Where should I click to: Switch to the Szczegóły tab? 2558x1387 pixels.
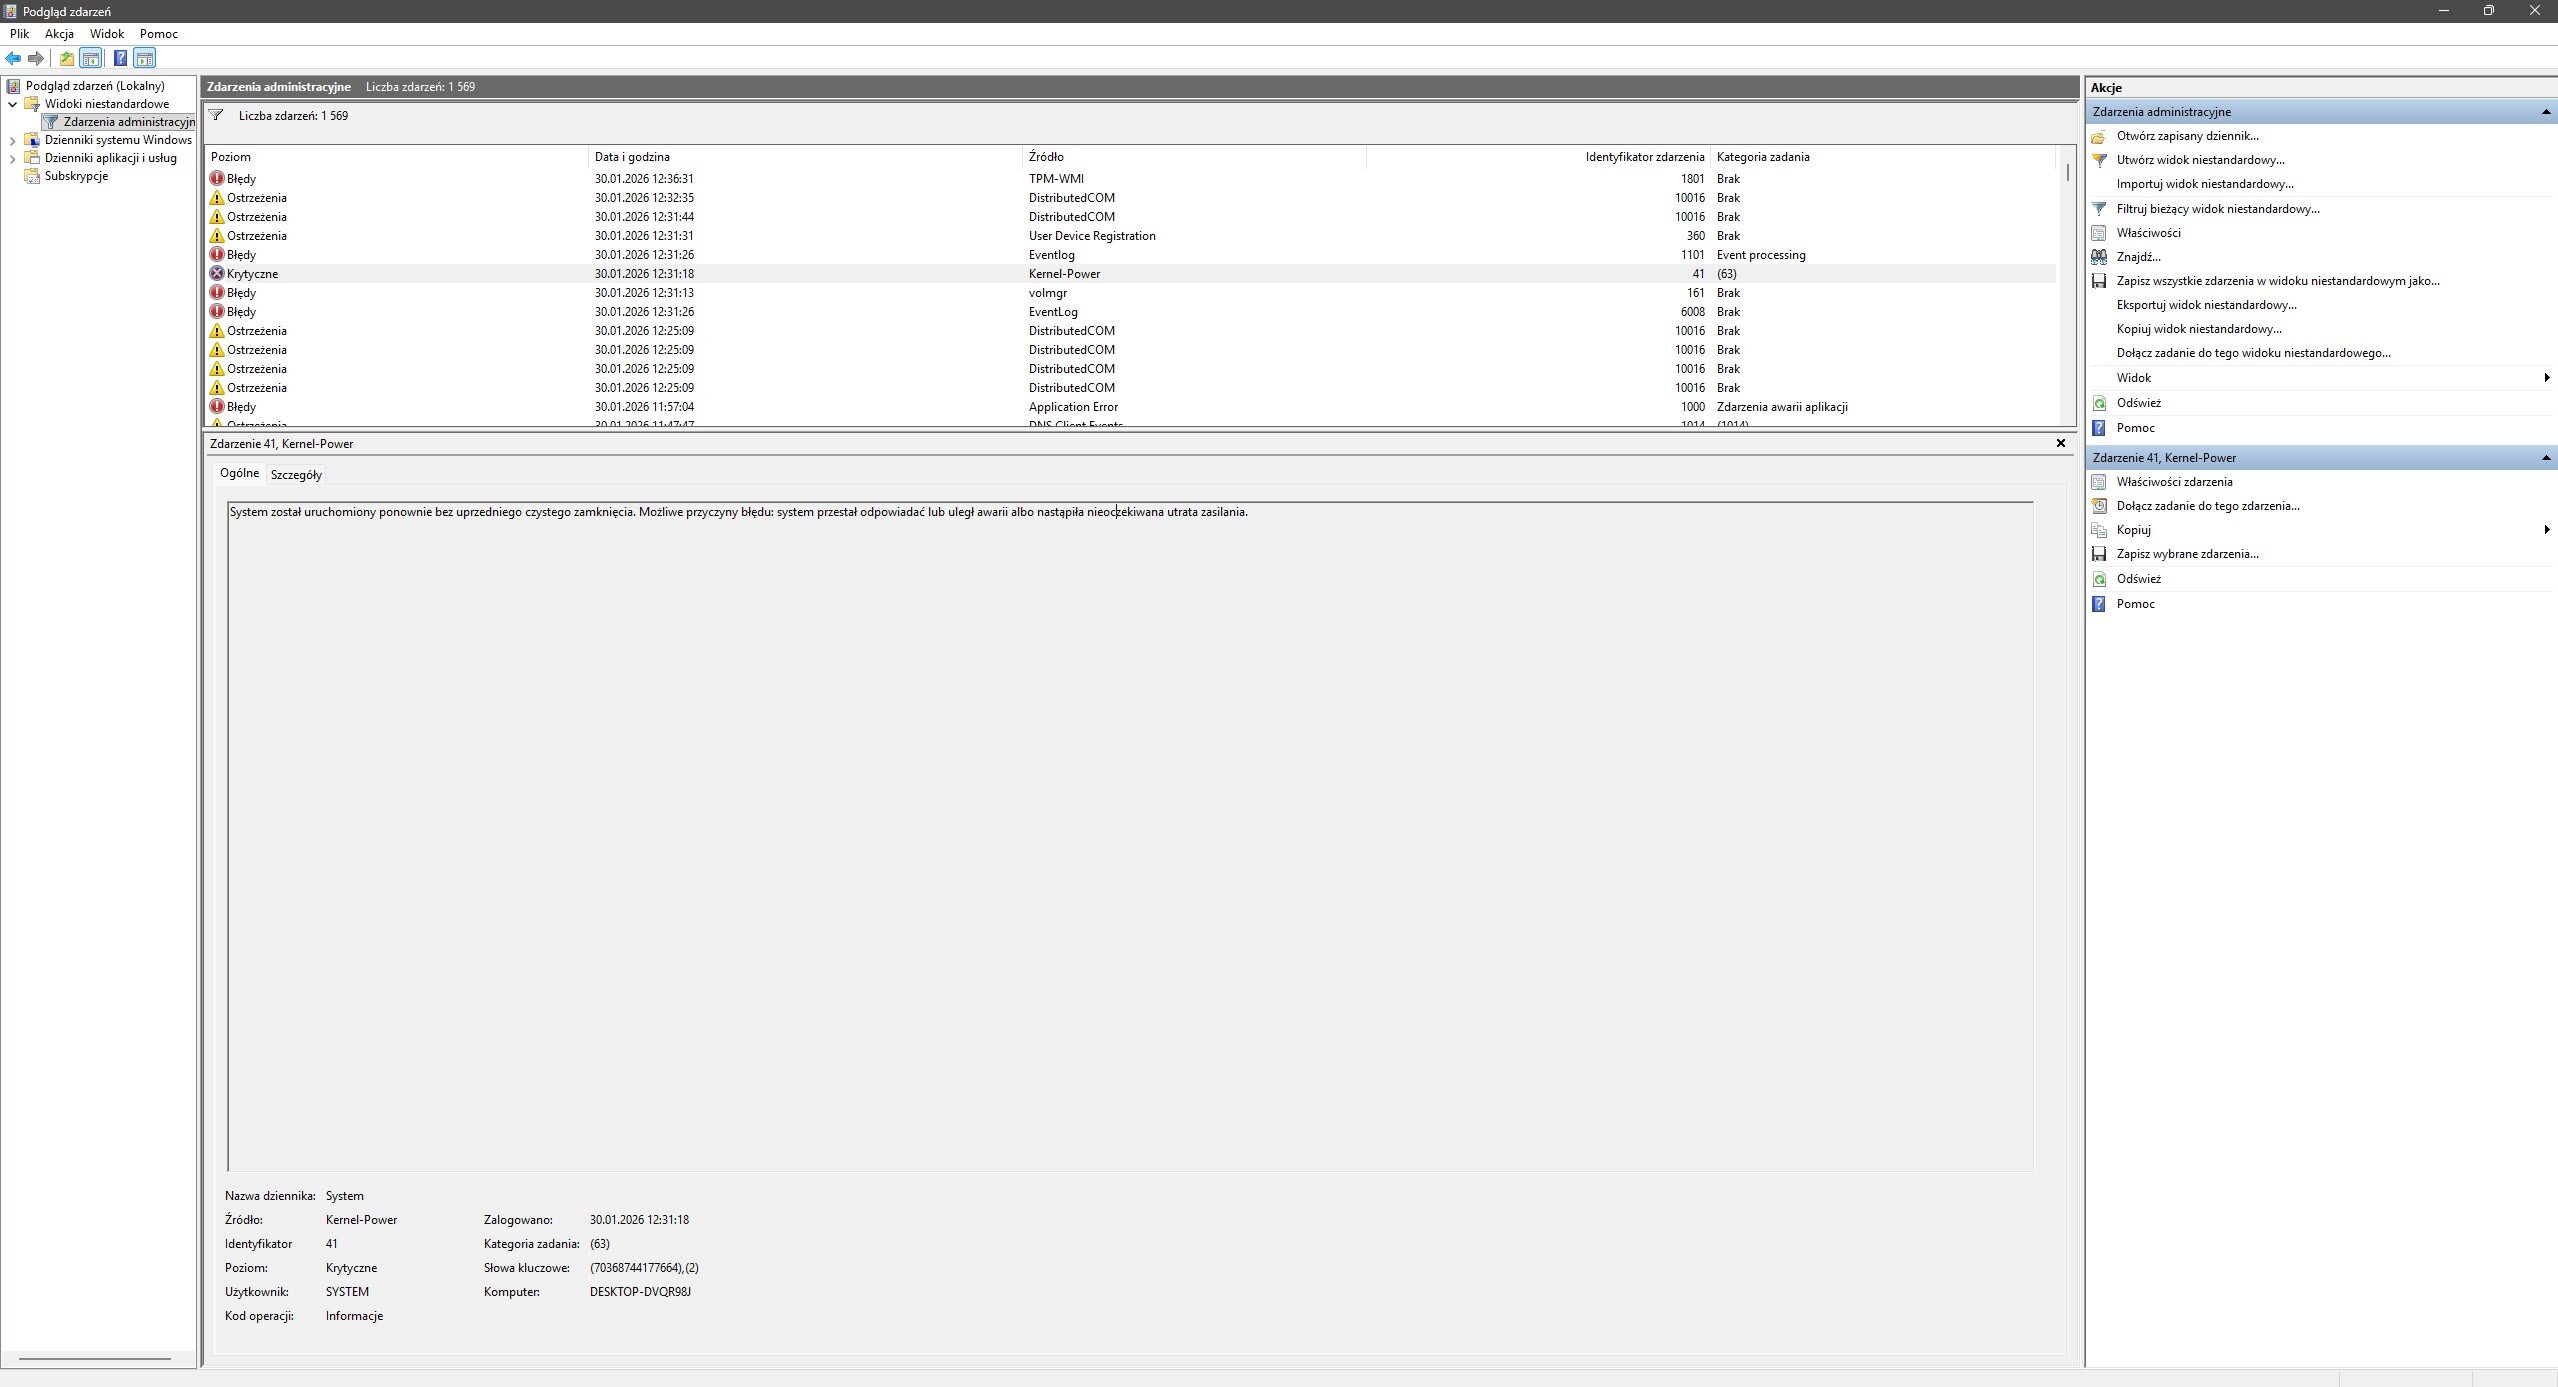click(x=296, y=475)
